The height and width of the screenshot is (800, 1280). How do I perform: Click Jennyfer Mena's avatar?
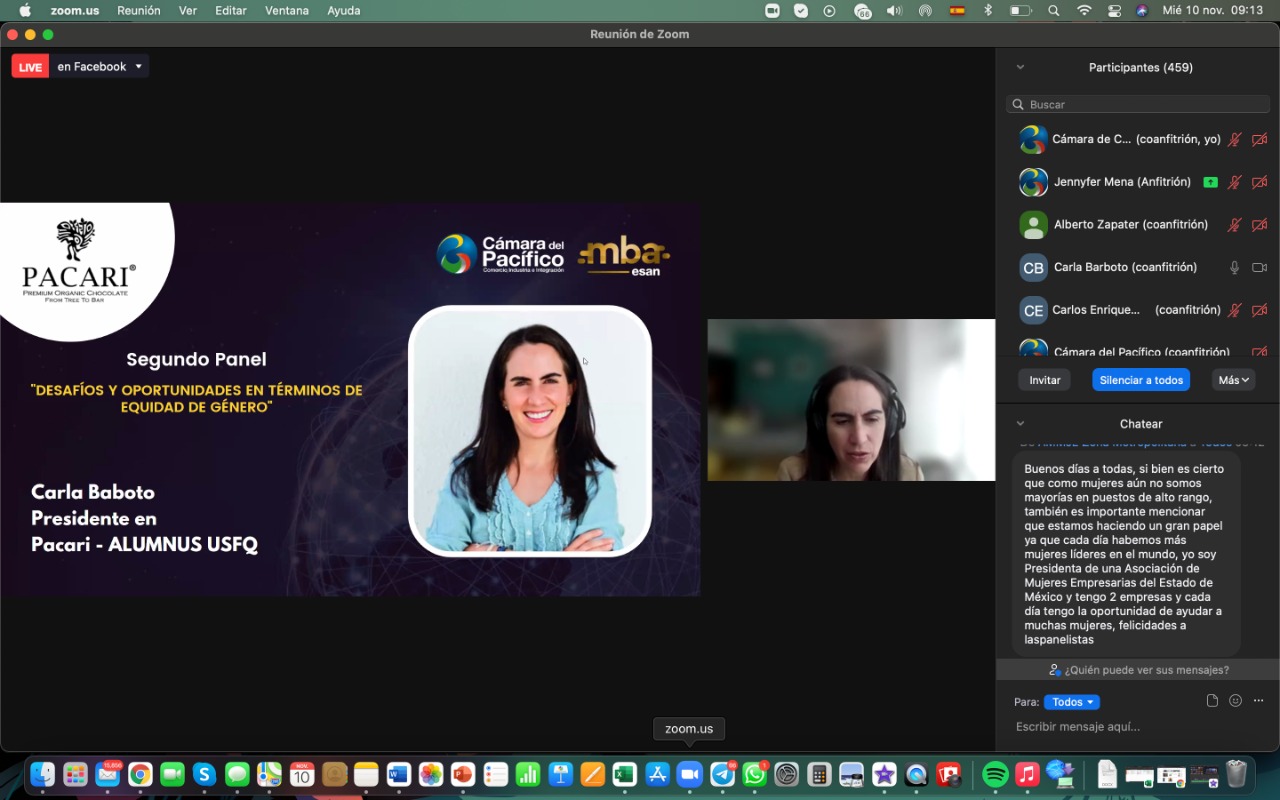(1033, 182)
